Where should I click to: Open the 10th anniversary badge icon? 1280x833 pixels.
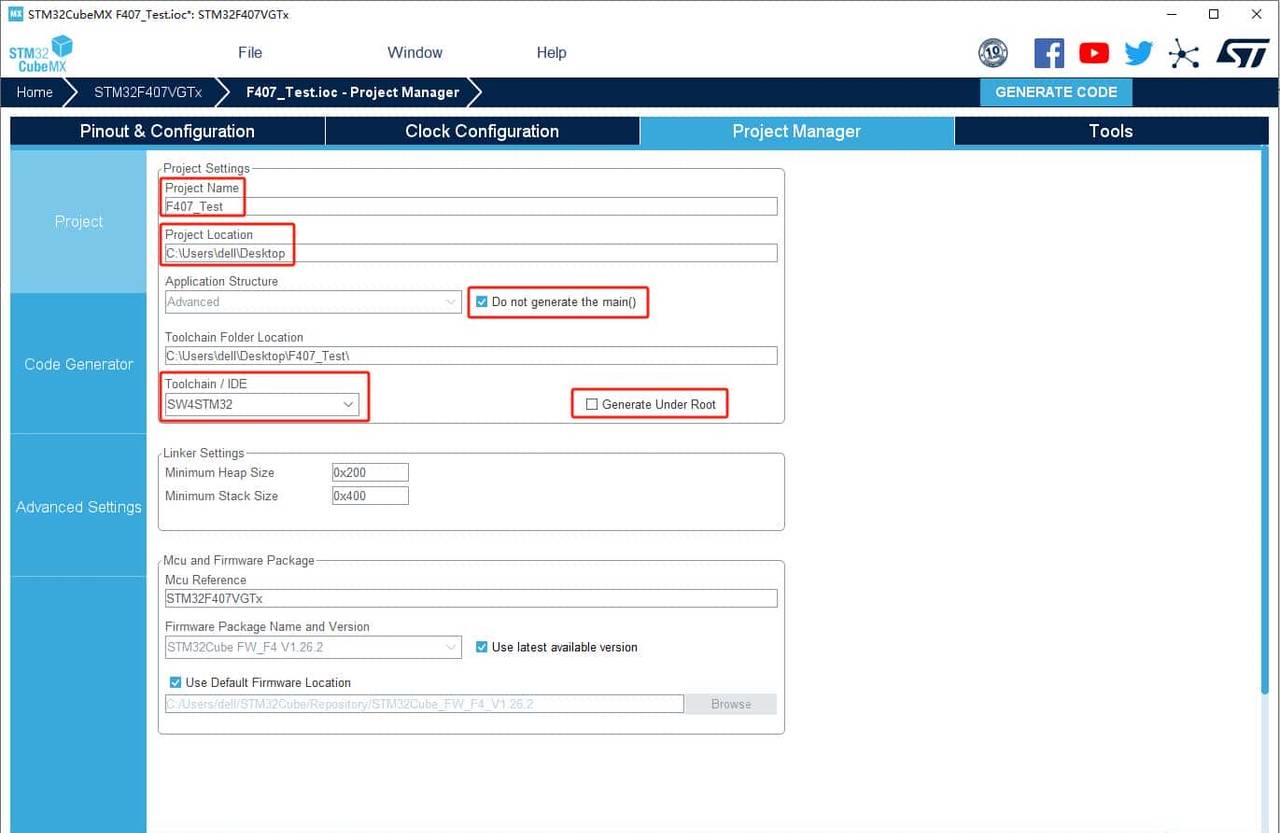point(993,53)
